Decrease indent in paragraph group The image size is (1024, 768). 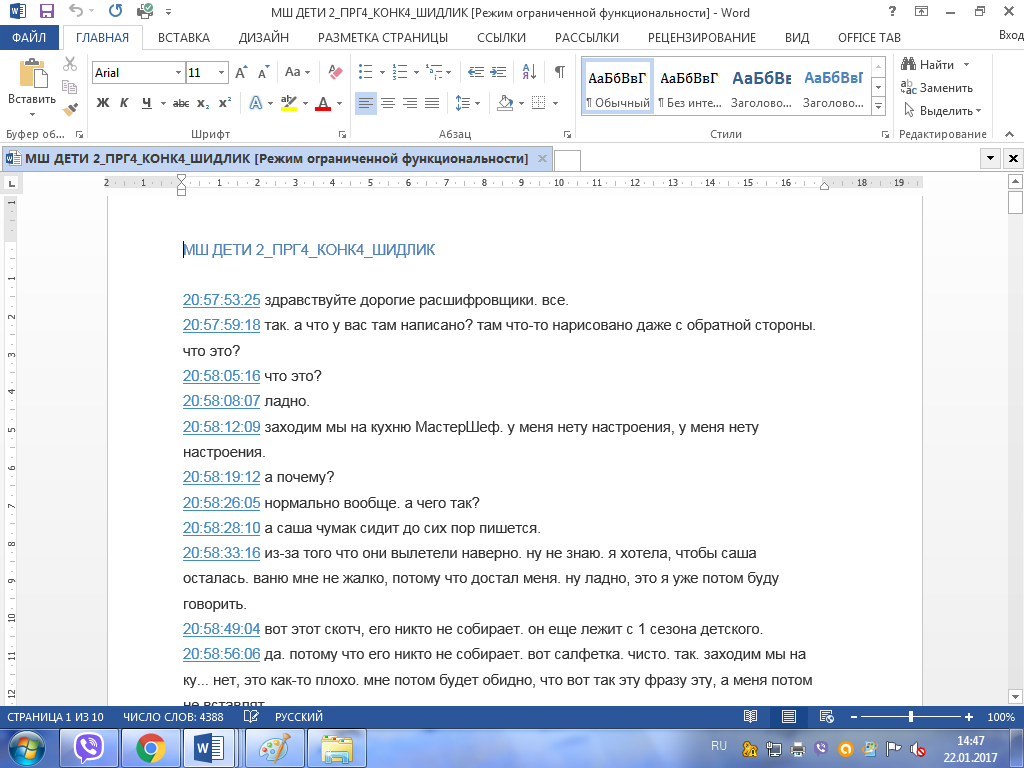[x=476, y=72]
